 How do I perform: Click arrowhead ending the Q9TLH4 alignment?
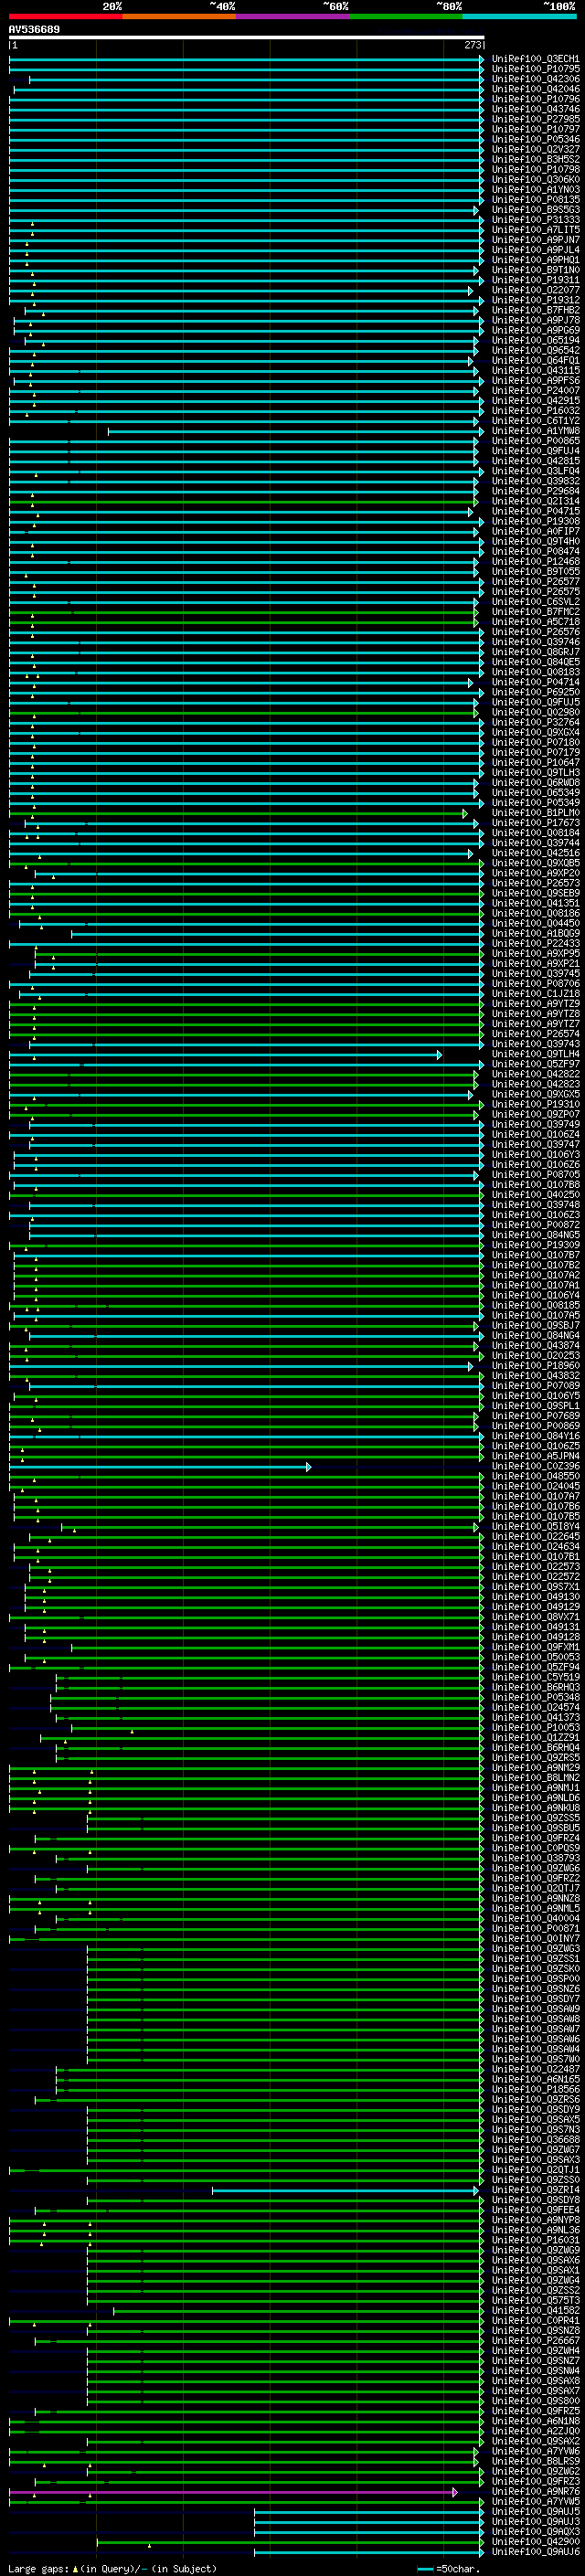[439, 1055]
